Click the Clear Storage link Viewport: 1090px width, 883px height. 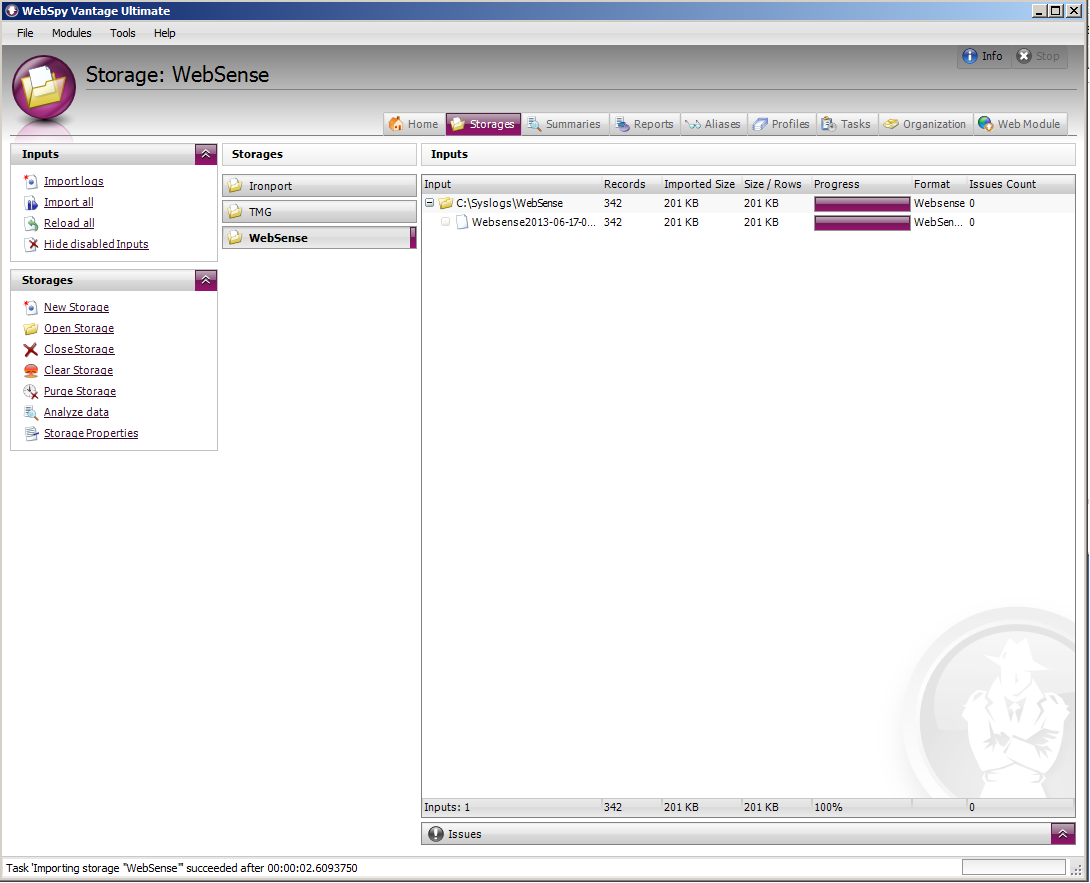(x=79, y=371)
